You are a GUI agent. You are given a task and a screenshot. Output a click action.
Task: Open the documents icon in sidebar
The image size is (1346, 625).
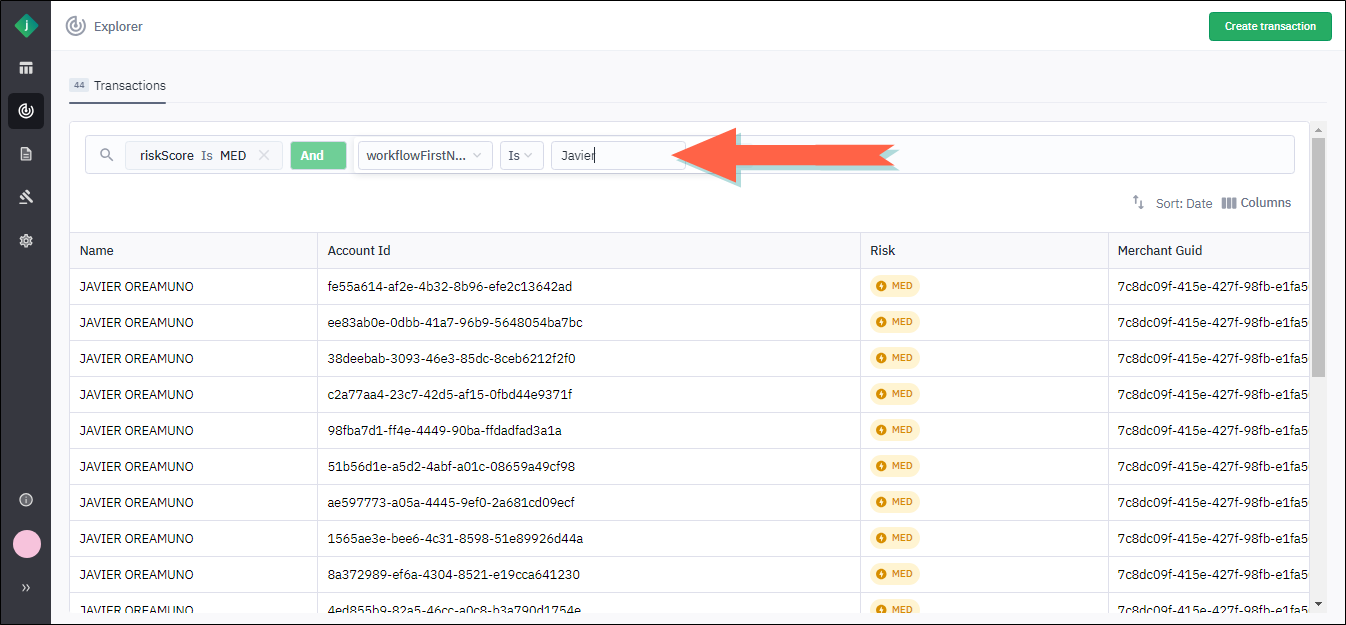[26, 154]
